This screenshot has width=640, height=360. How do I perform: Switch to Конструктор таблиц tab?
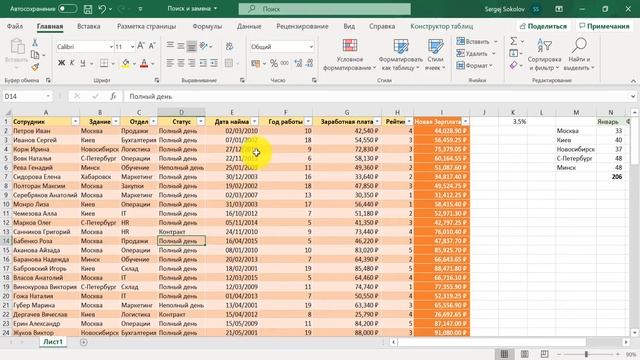click(x=442, y=26)
